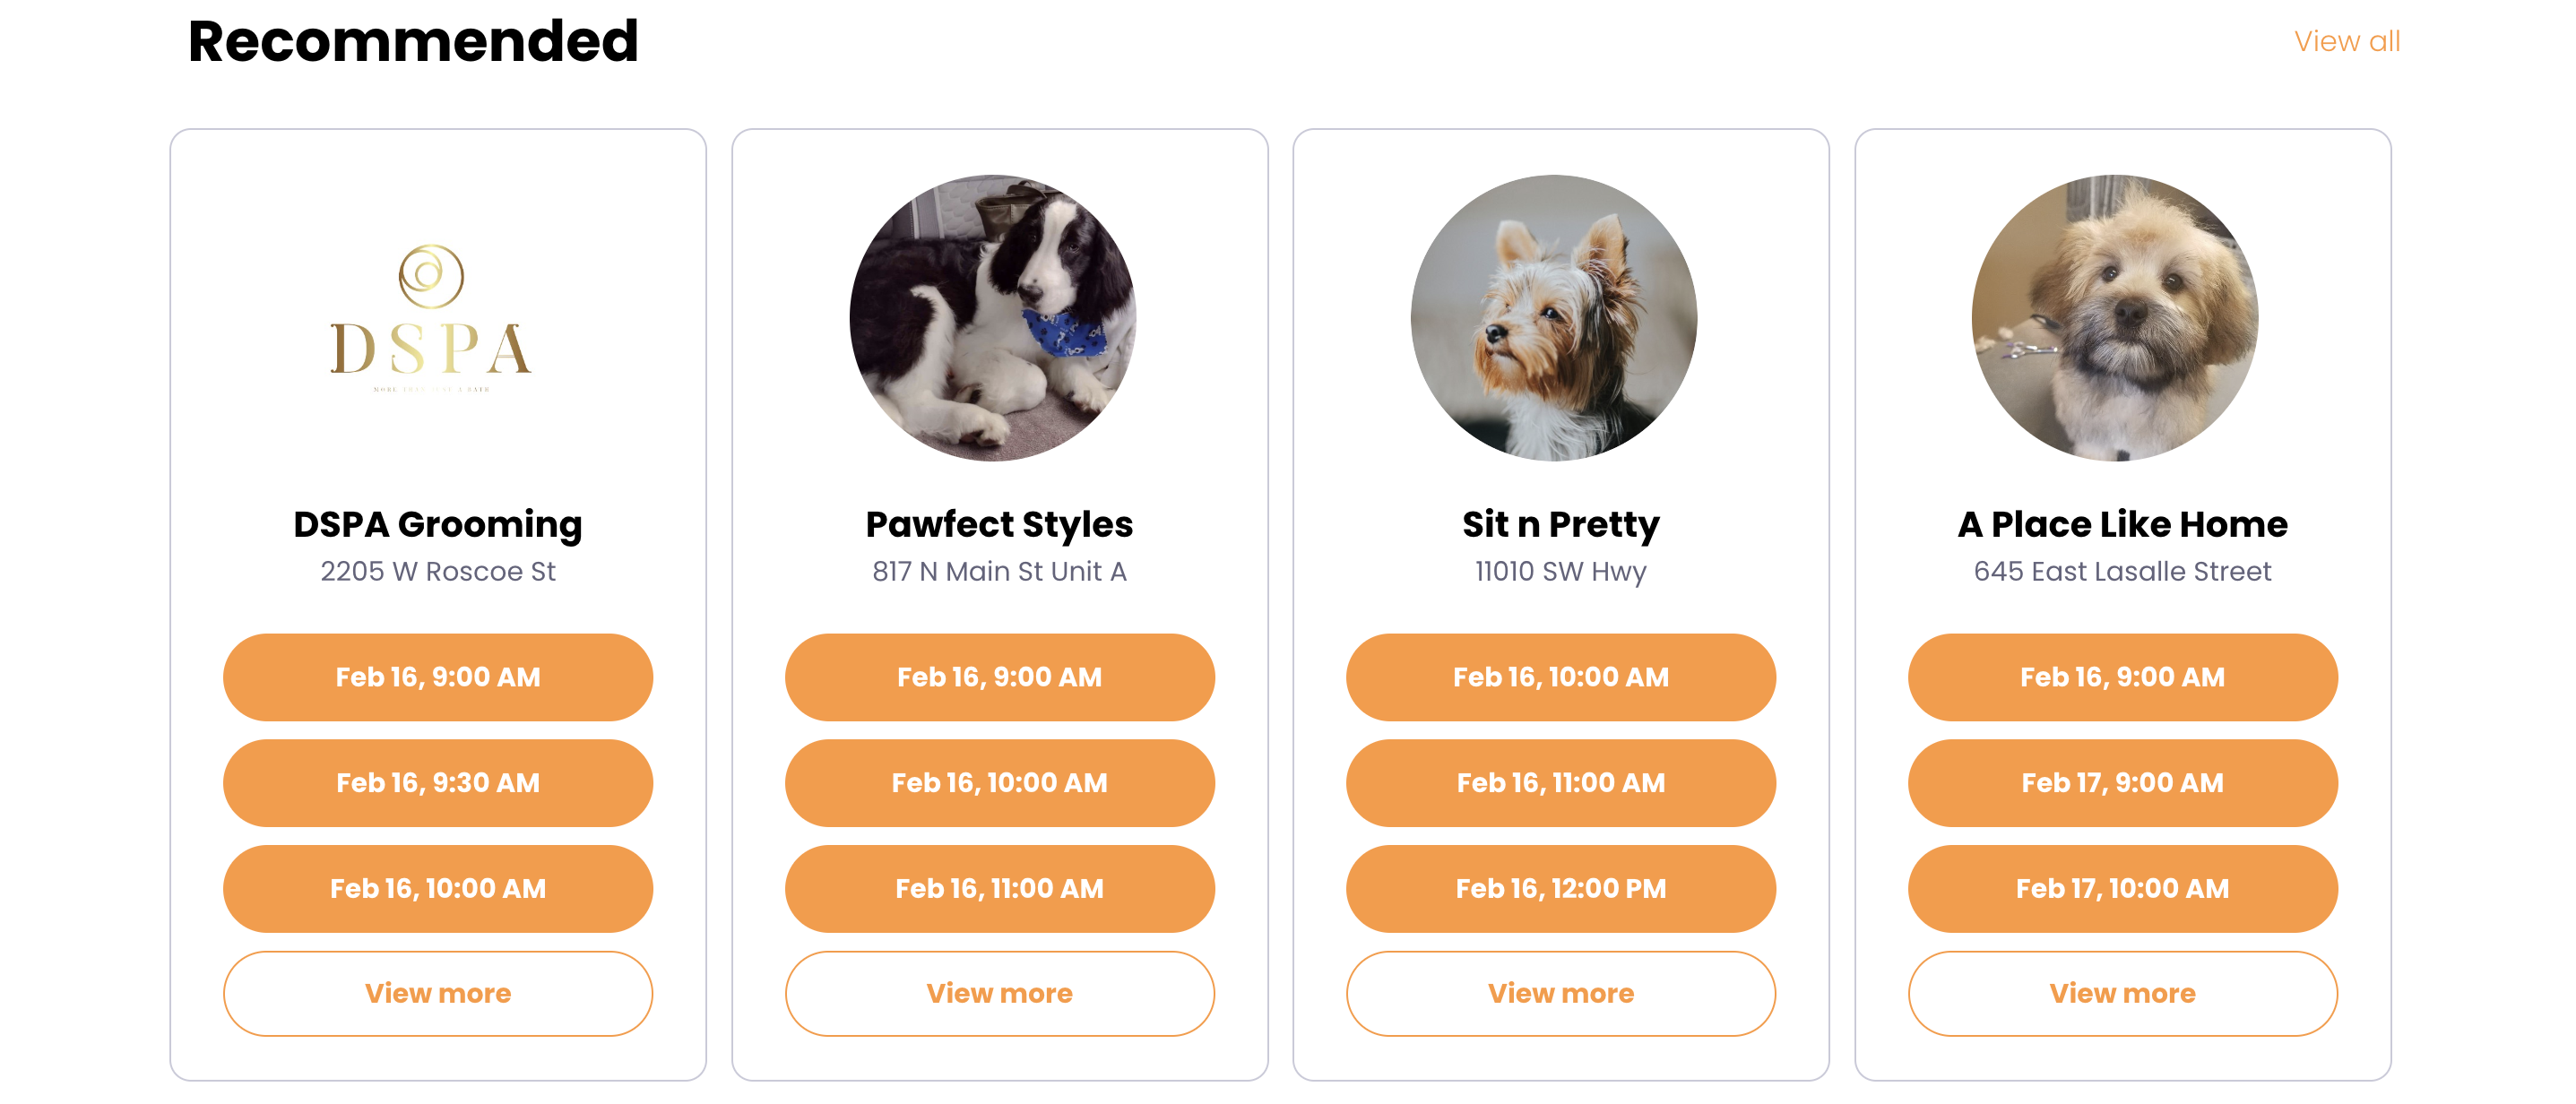Open the Sit n Pretty title
Image resolution: width=2576 pixels, height=1104 pixels.
tap(1560, 524)
